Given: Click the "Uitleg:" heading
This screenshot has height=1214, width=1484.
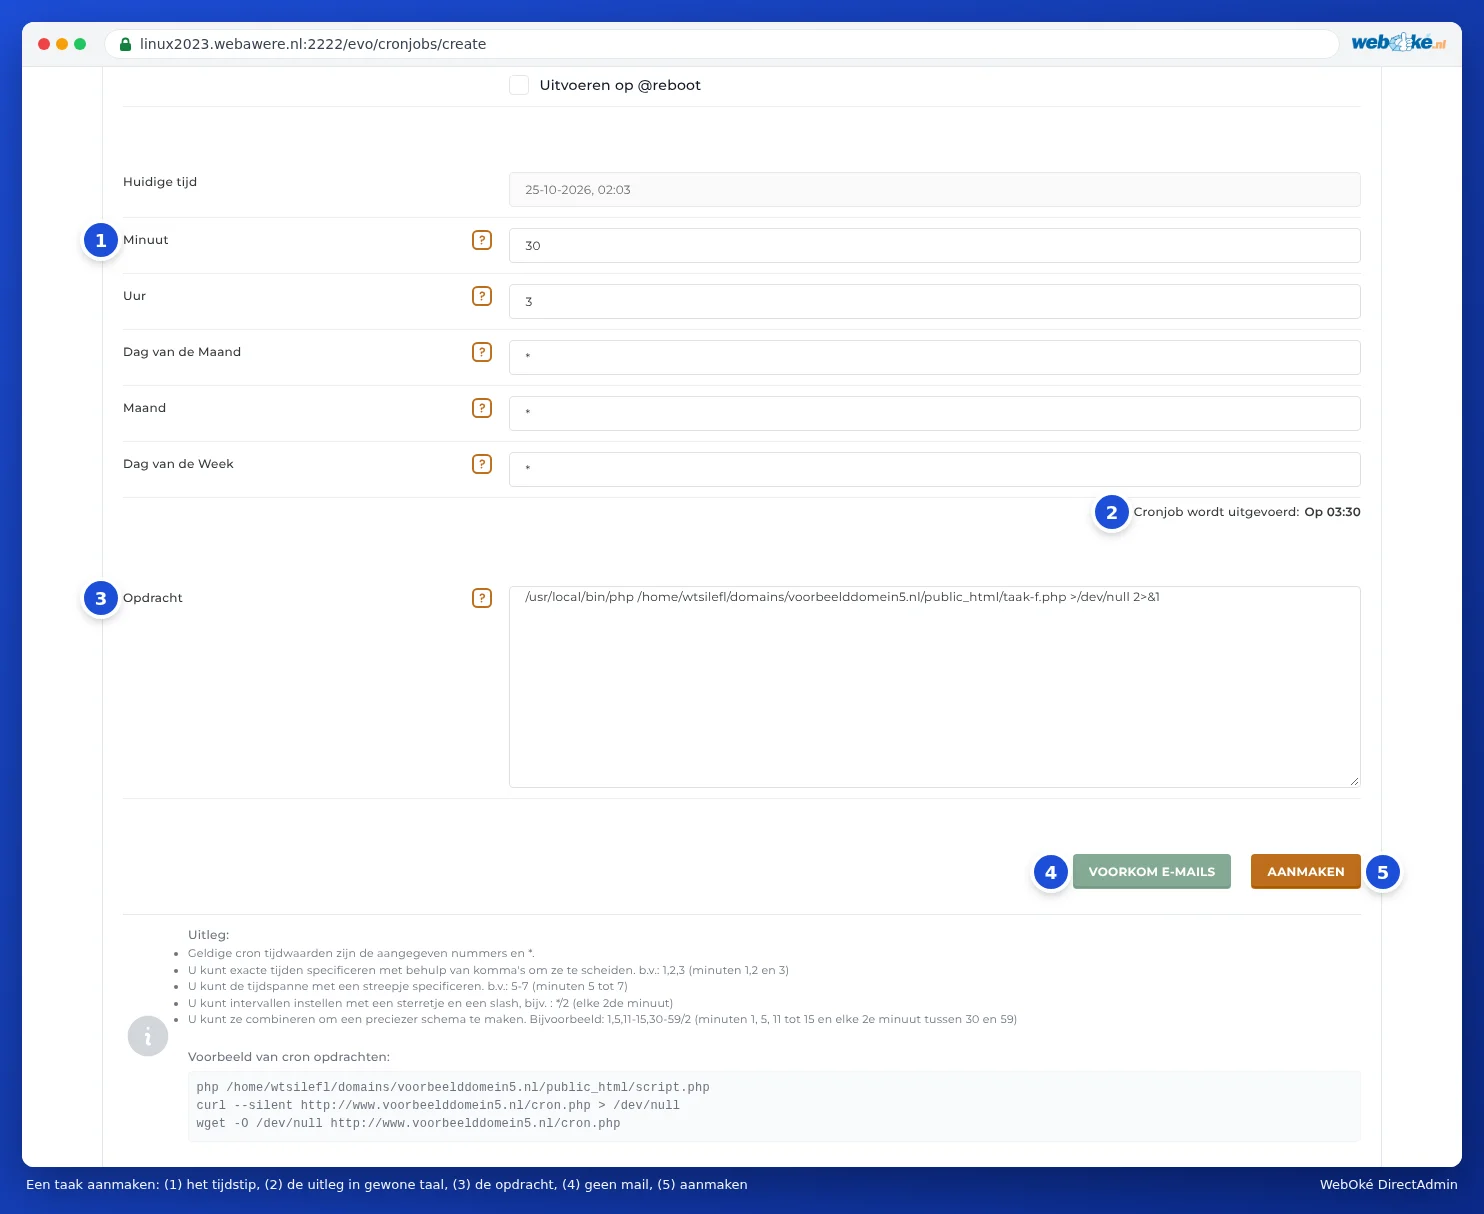Looking at the screenshot, I should [209, 935].
